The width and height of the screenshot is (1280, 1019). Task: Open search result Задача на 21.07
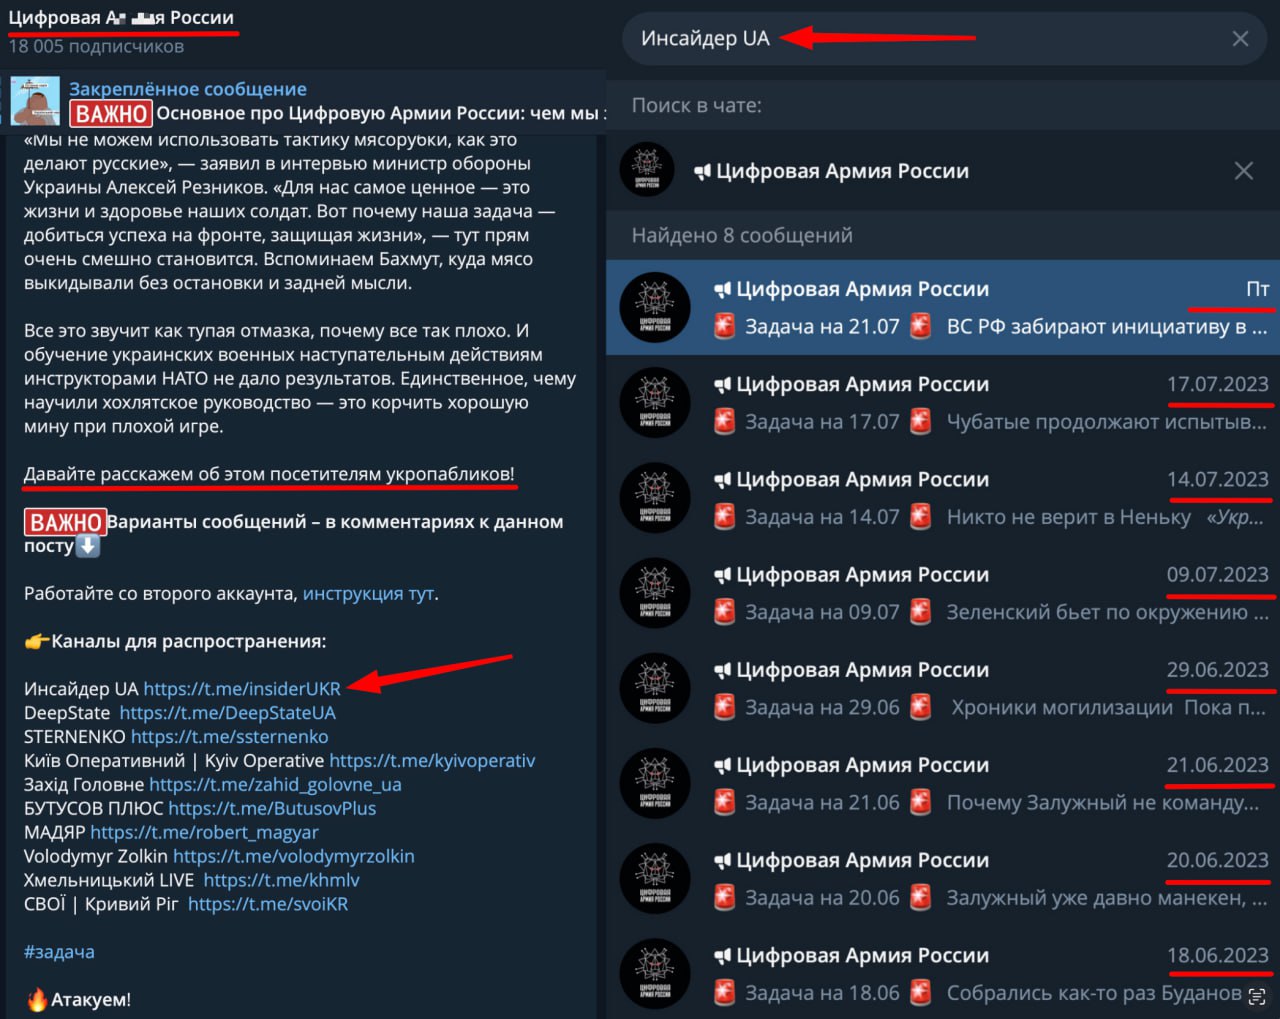coord(943,308)
